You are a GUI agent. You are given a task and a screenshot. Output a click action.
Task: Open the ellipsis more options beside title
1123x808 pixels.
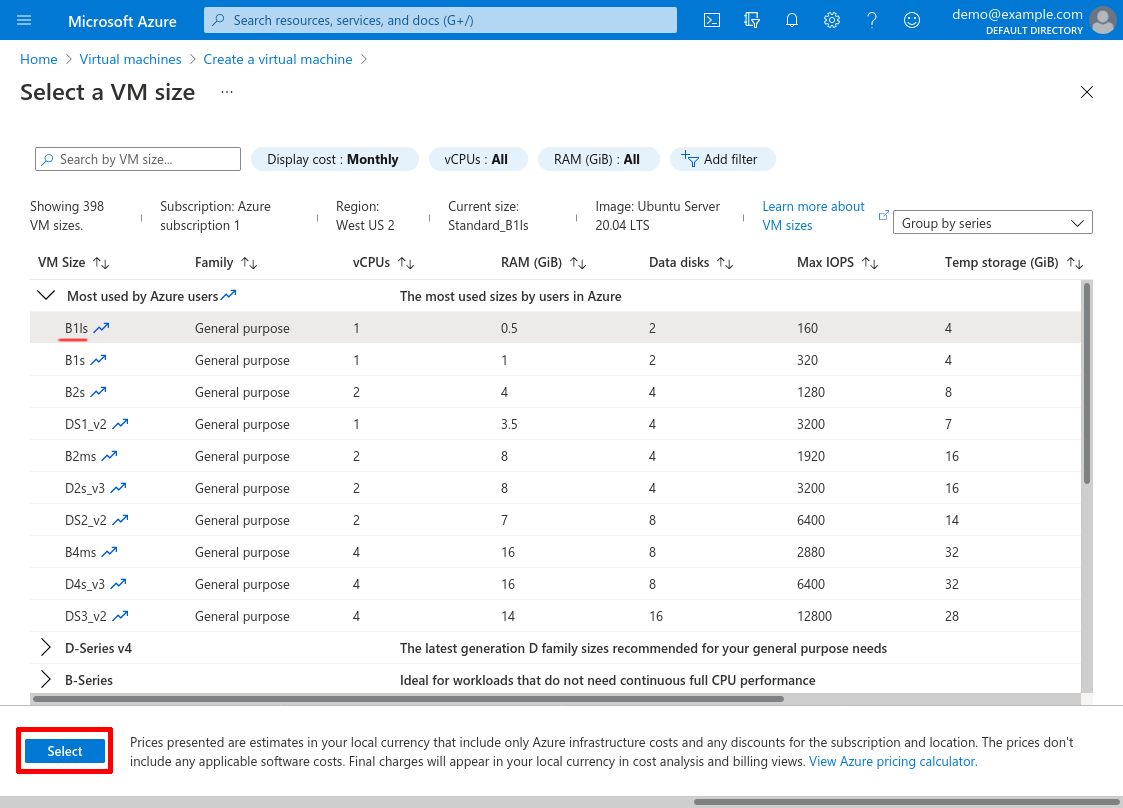pos(227,92)
